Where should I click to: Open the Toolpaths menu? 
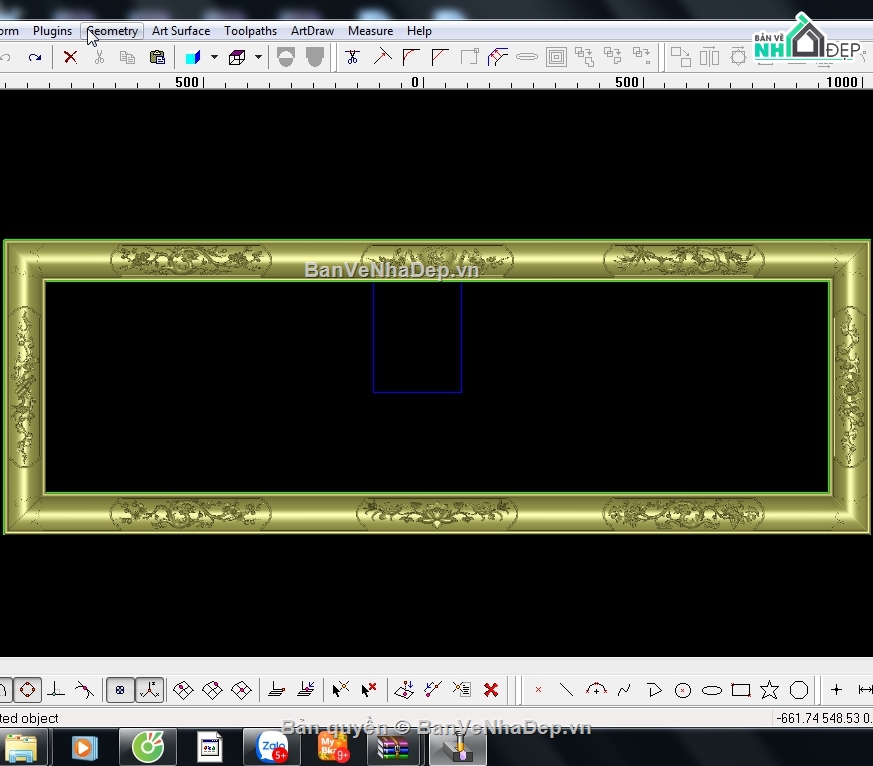[x=251, y=31]
